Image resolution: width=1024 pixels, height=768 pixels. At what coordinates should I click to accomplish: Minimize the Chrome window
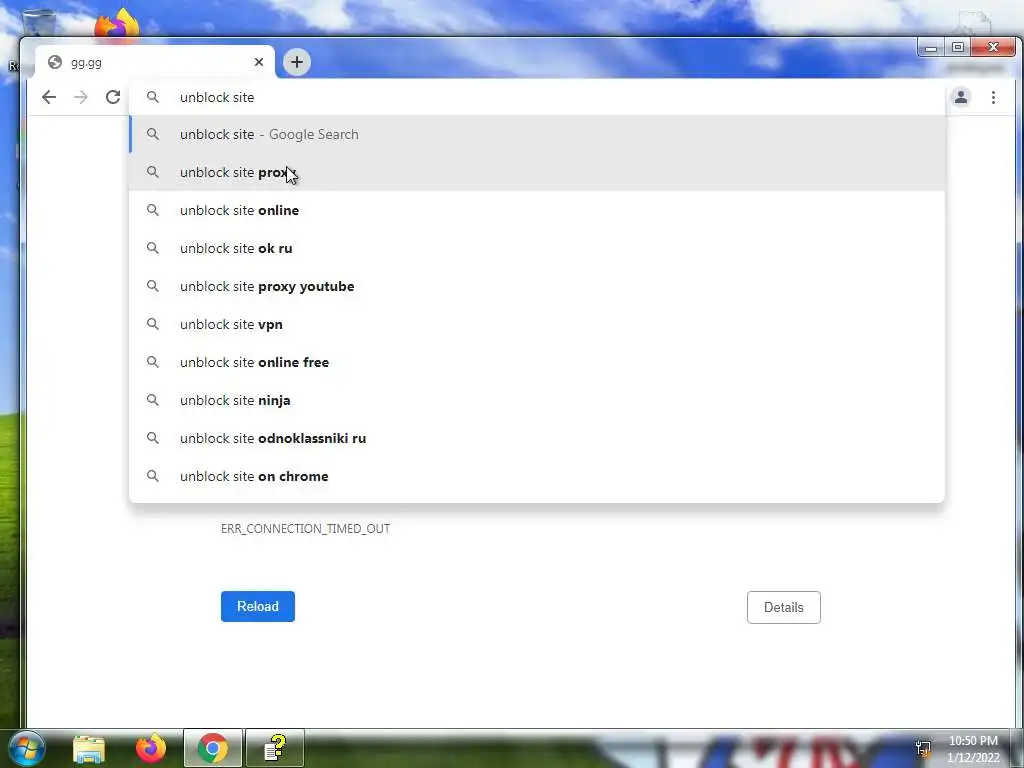931,48
